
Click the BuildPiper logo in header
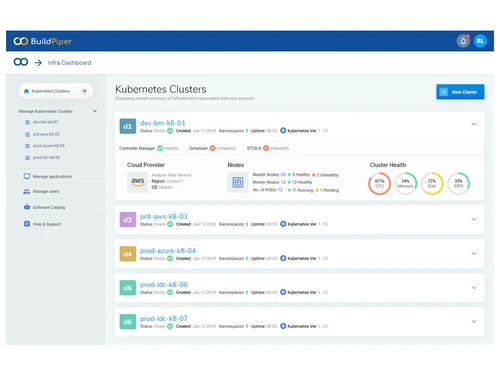click(43, 41)
